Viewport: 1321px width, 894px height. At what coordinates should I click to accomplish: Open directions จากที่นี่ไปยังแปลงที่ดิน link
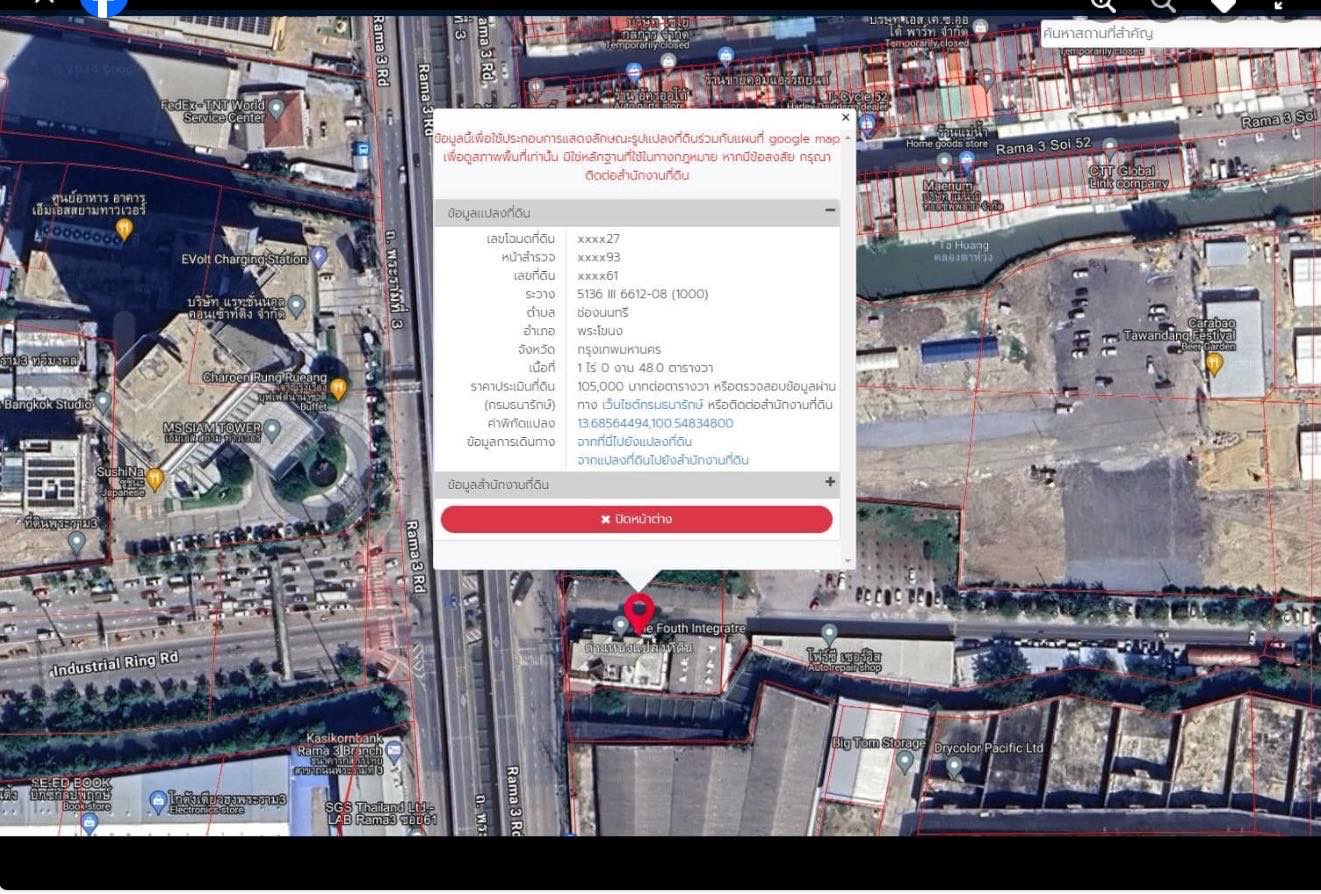click(634, 441)
